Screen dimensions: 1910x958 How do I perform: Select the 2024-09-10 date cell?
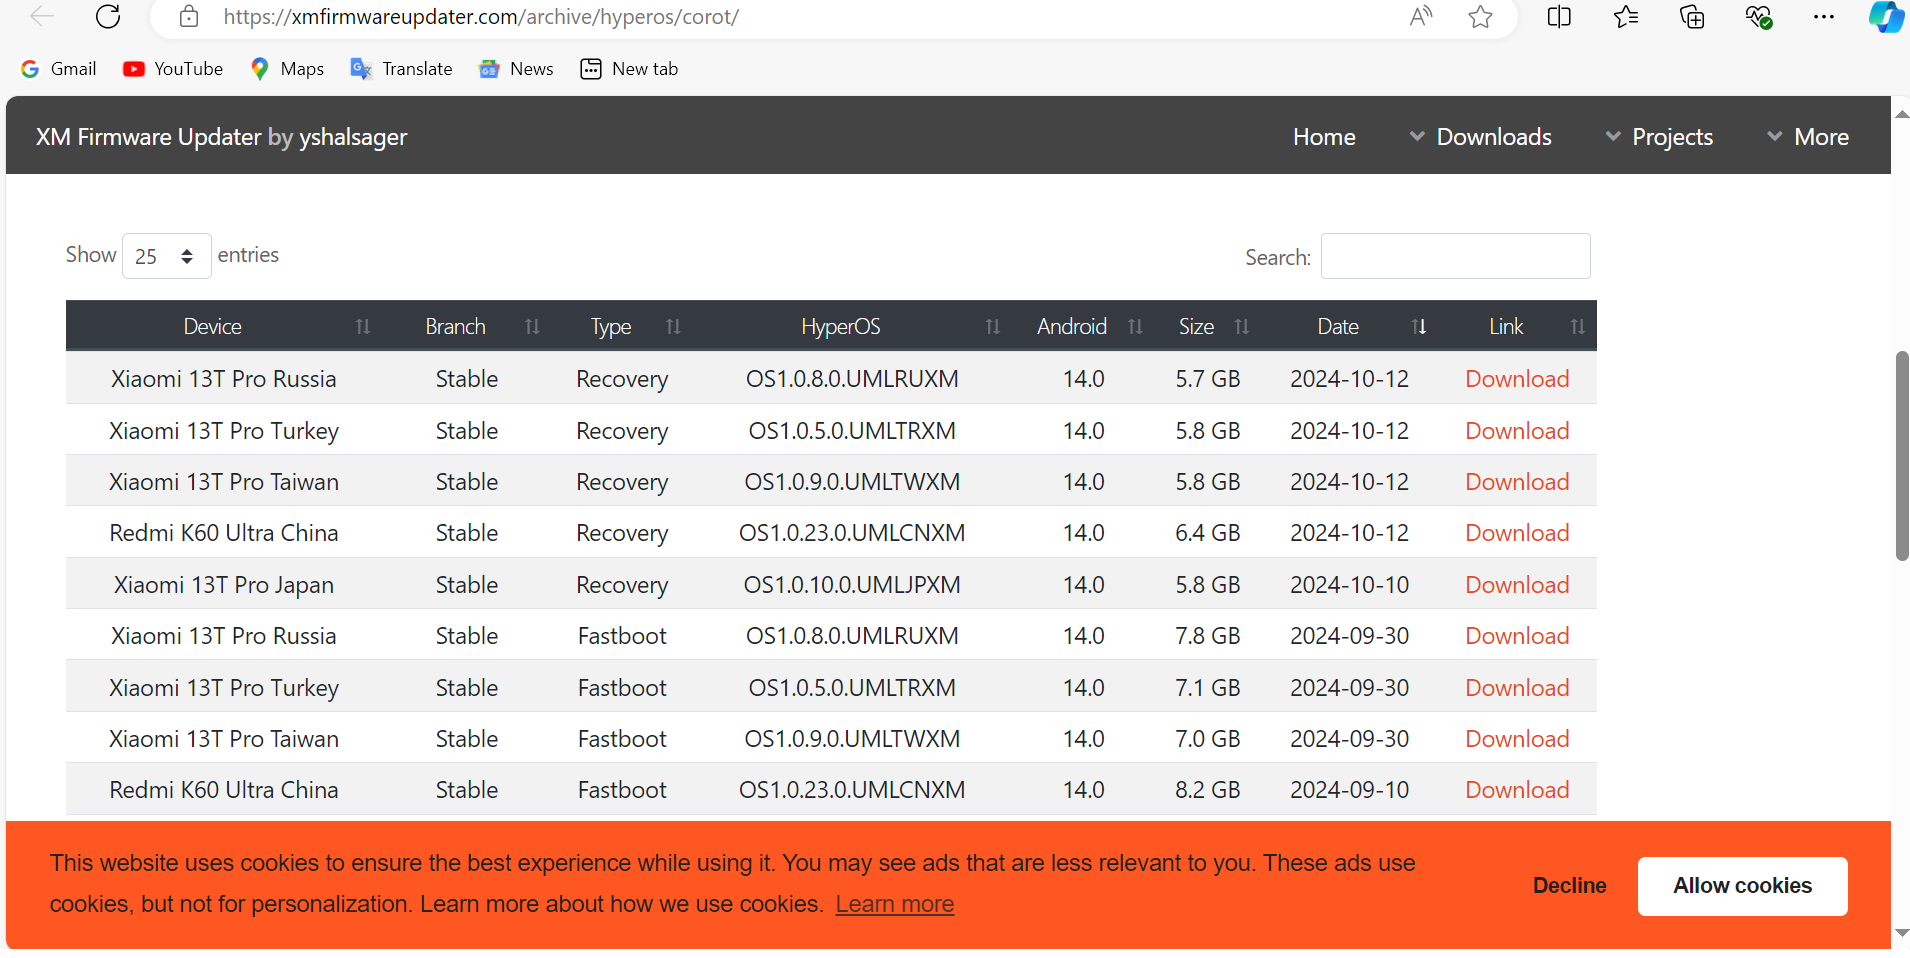coord(1349,790)
